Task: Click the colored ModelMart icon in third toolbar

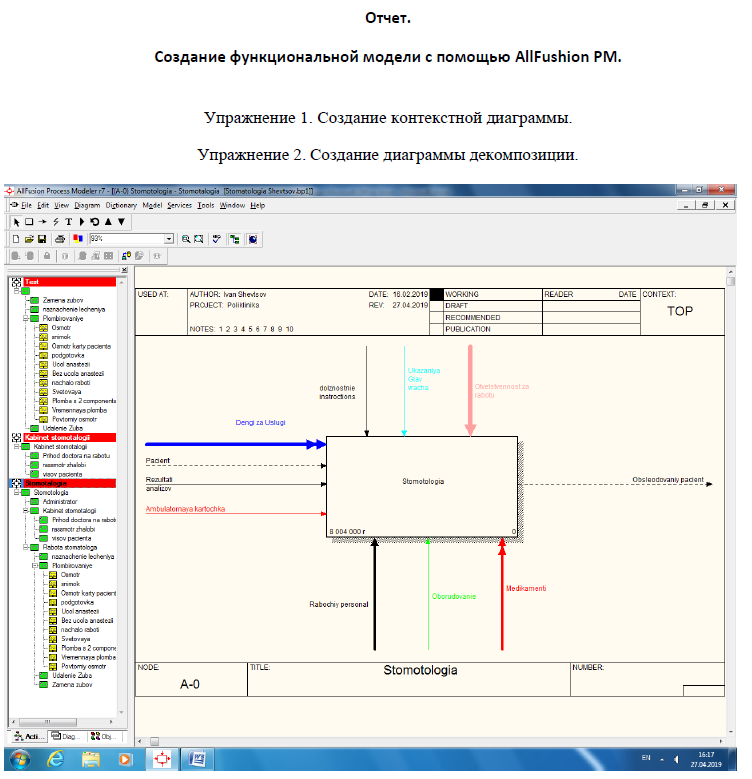Action: pyautogui.click(x=126, y=256)
